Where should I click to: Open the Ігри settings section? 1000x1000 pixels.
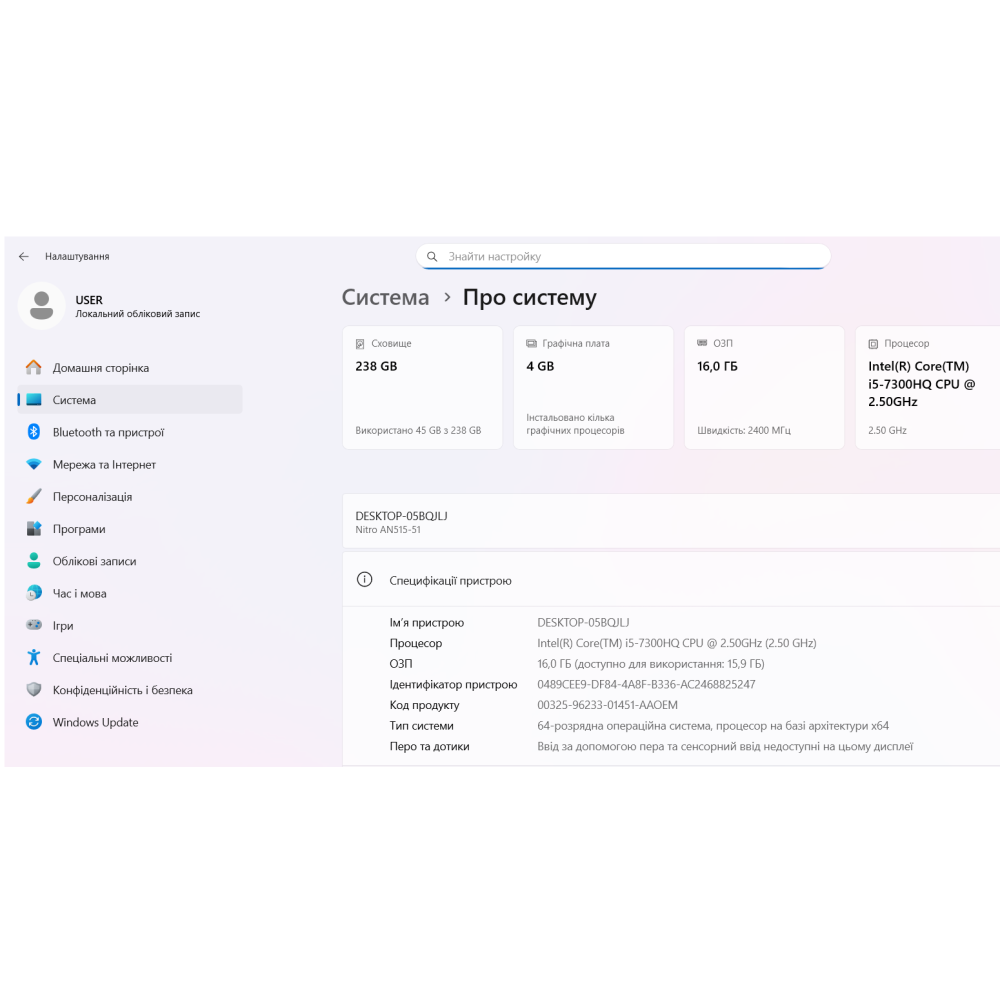click(63, 626)
